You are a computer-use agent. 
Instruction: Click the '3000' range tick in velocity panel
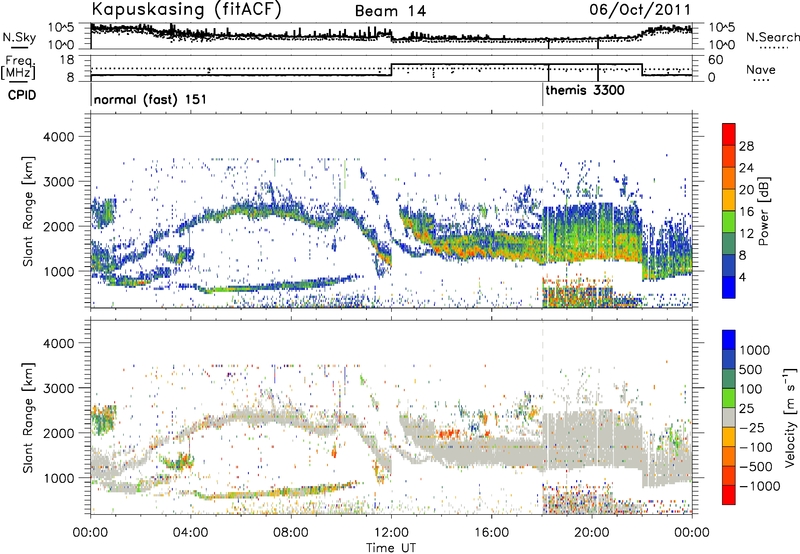[59, 388]
